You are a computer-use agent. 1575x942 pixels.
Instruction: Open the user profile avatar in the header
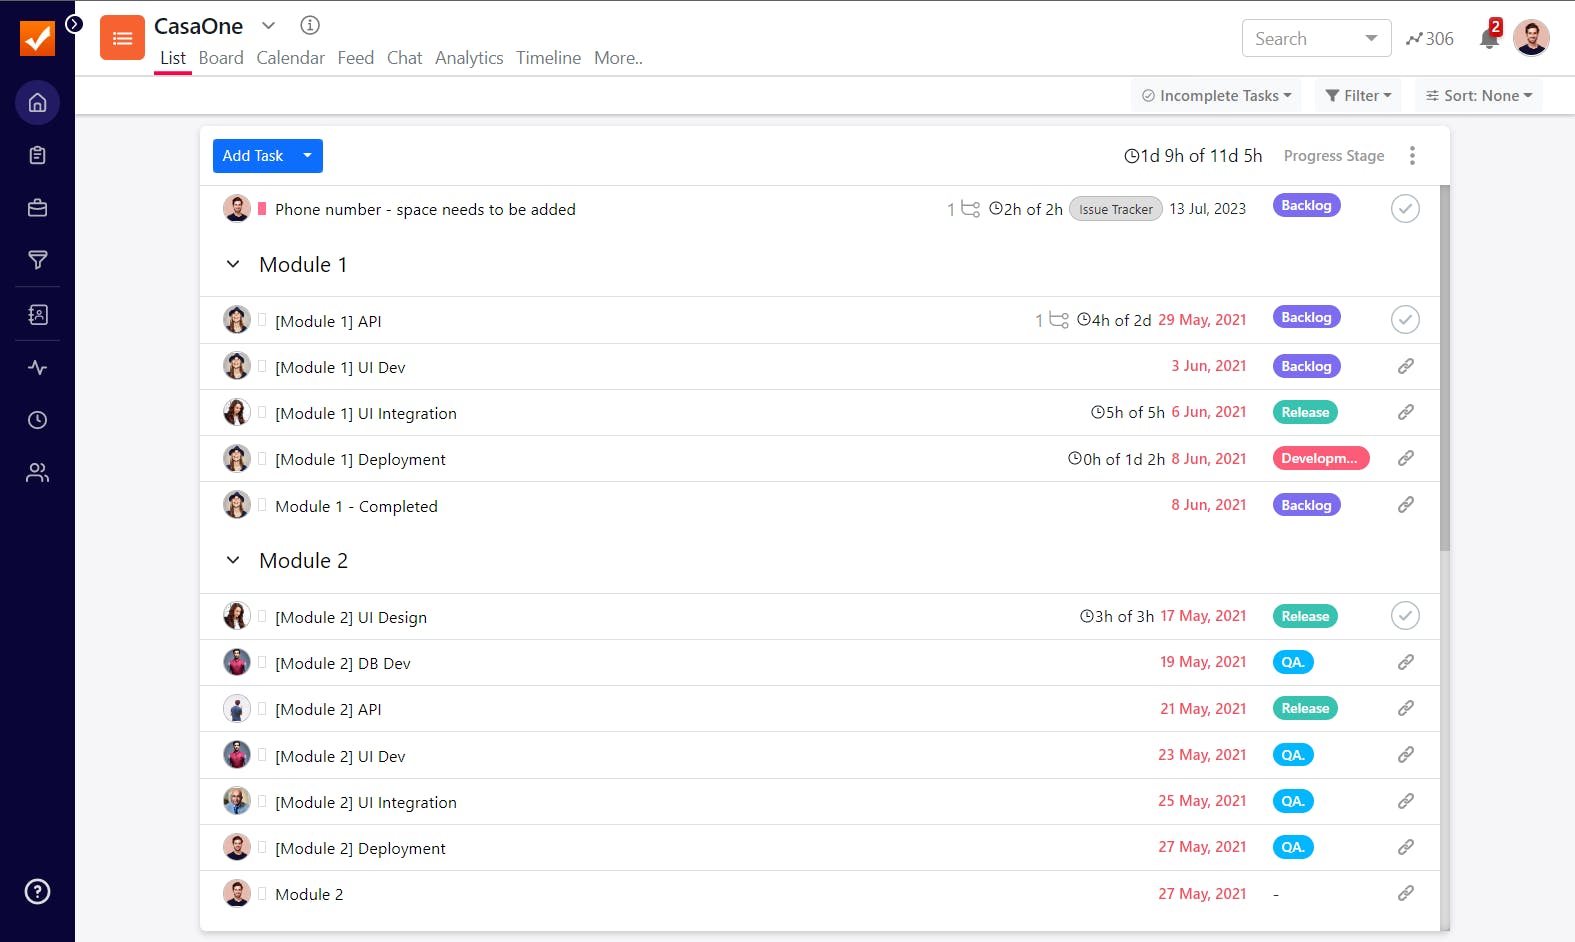pos(1531,38)
